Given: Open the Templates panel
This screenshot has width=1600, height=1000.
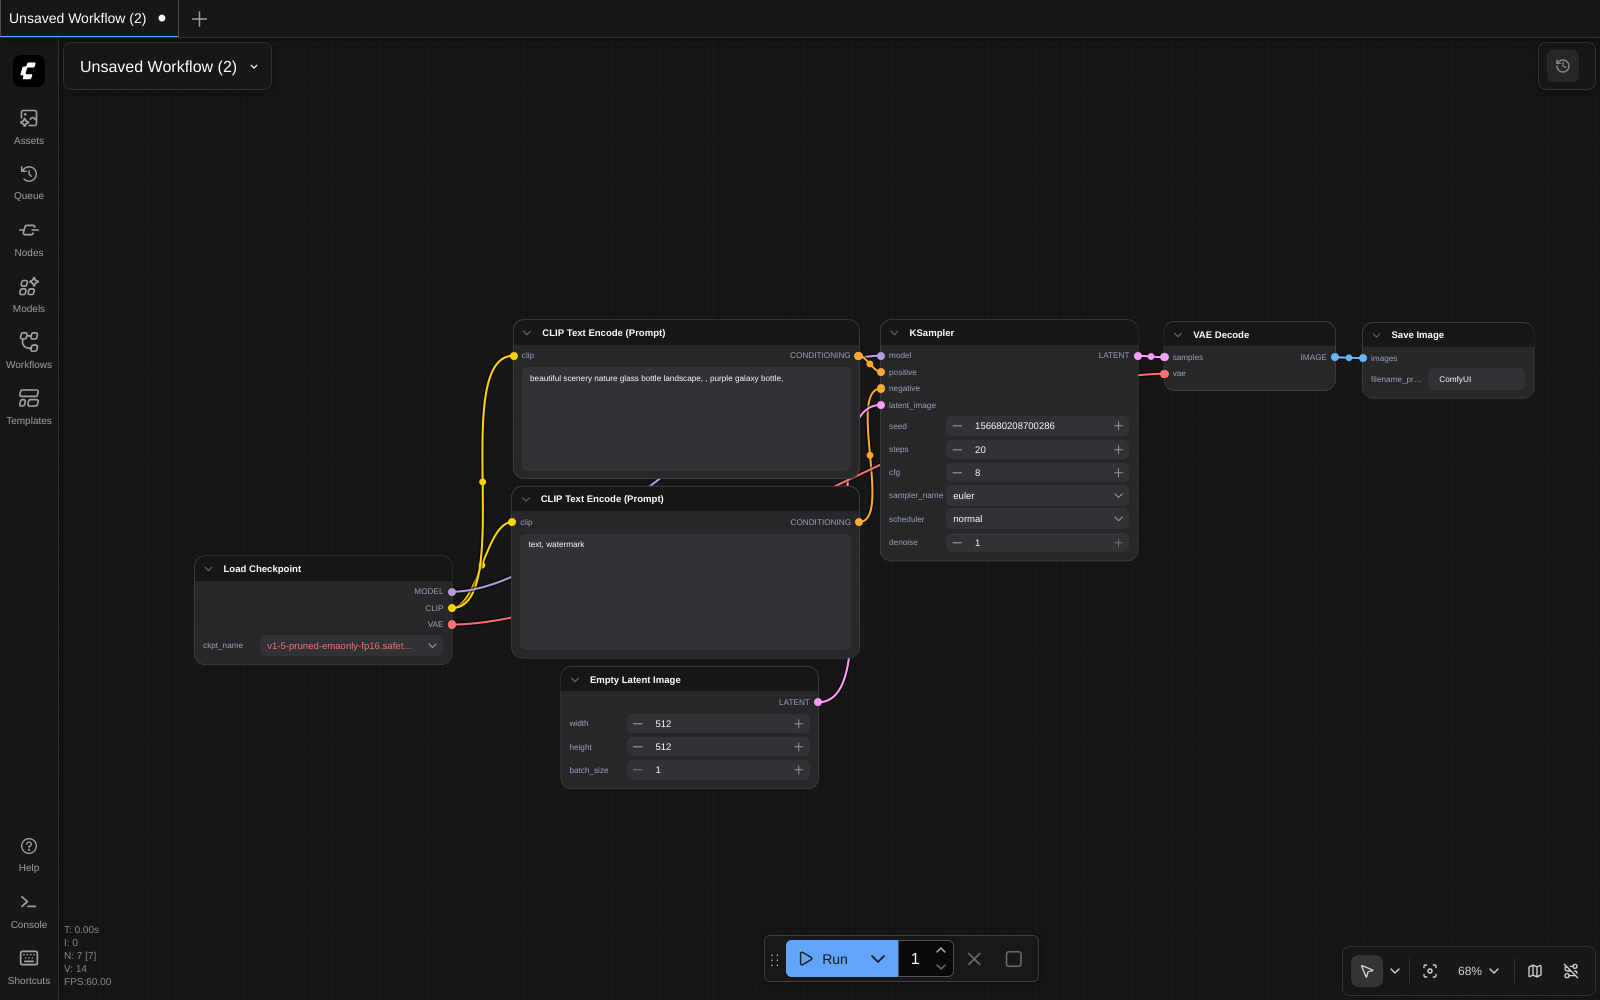Looking at the screenshot, I should coord(28,406).
